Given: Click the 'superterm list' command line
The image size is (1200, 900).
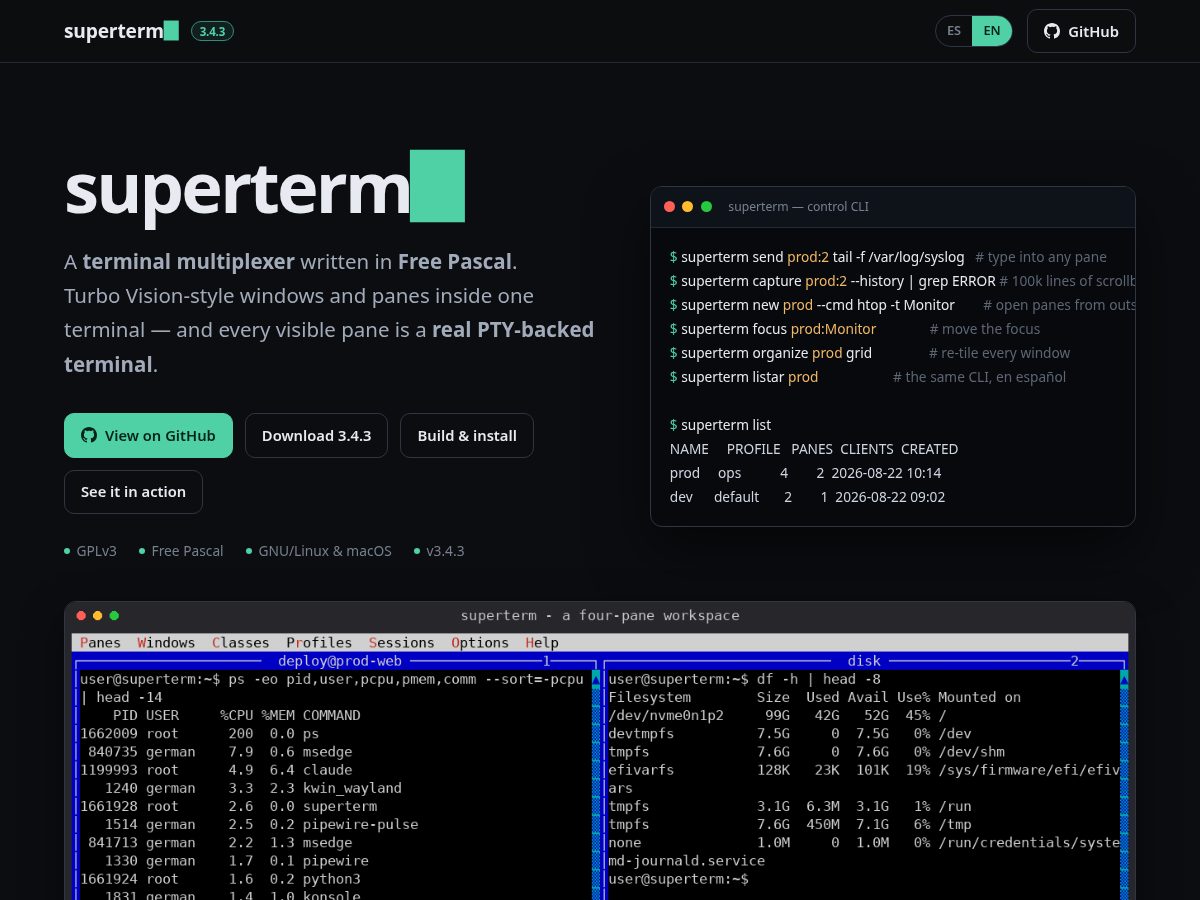Looking at the screenshot, I should click(720, 425).
